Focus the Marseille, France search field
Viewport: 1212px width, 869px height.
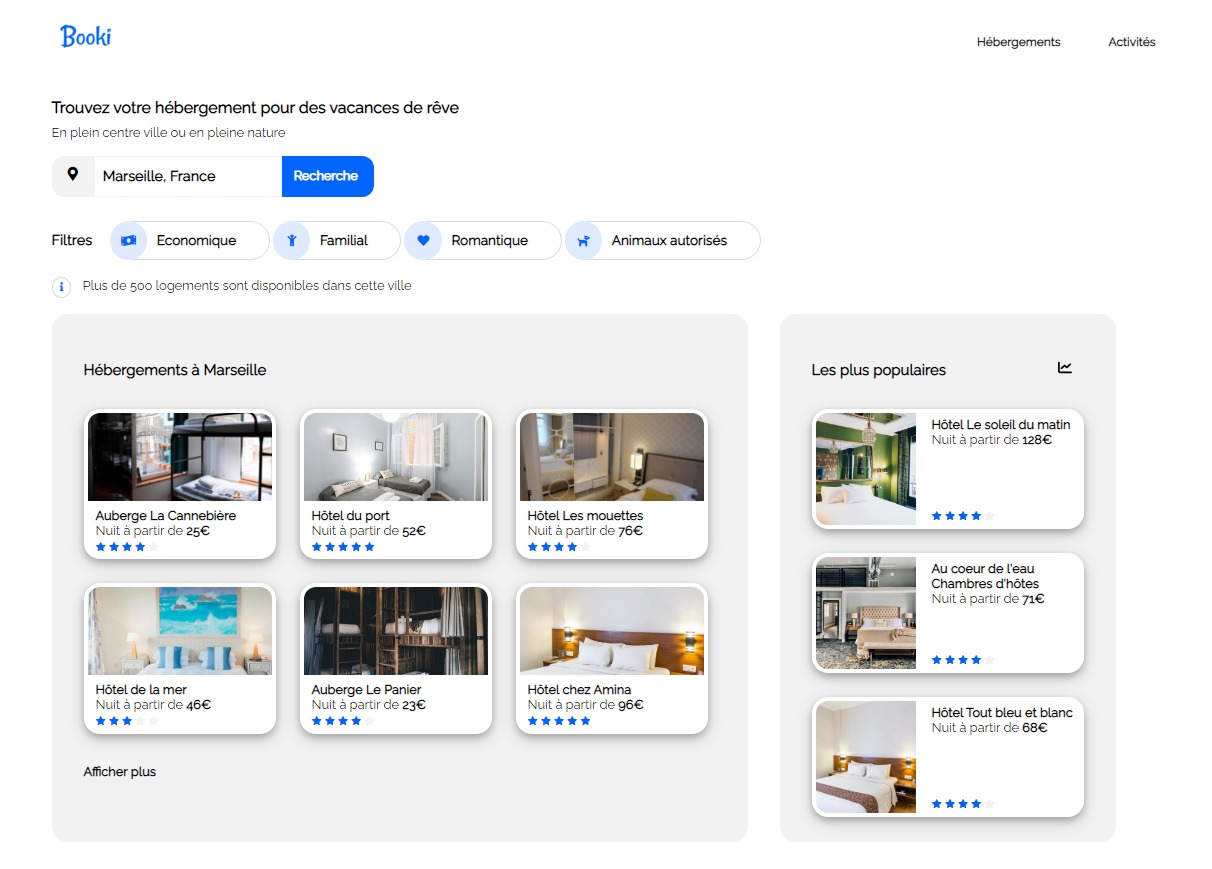pos(188,176)
